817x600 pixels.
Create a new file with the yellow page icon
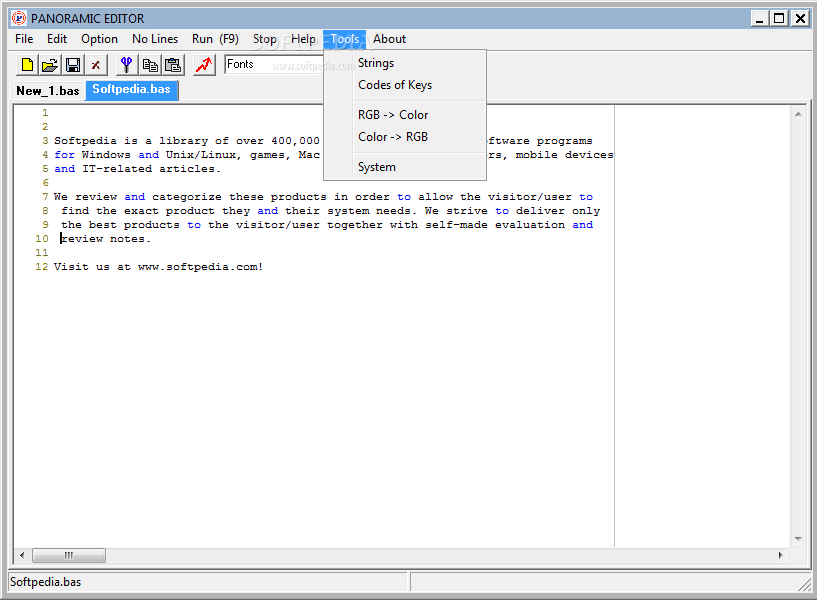[27, 65]
